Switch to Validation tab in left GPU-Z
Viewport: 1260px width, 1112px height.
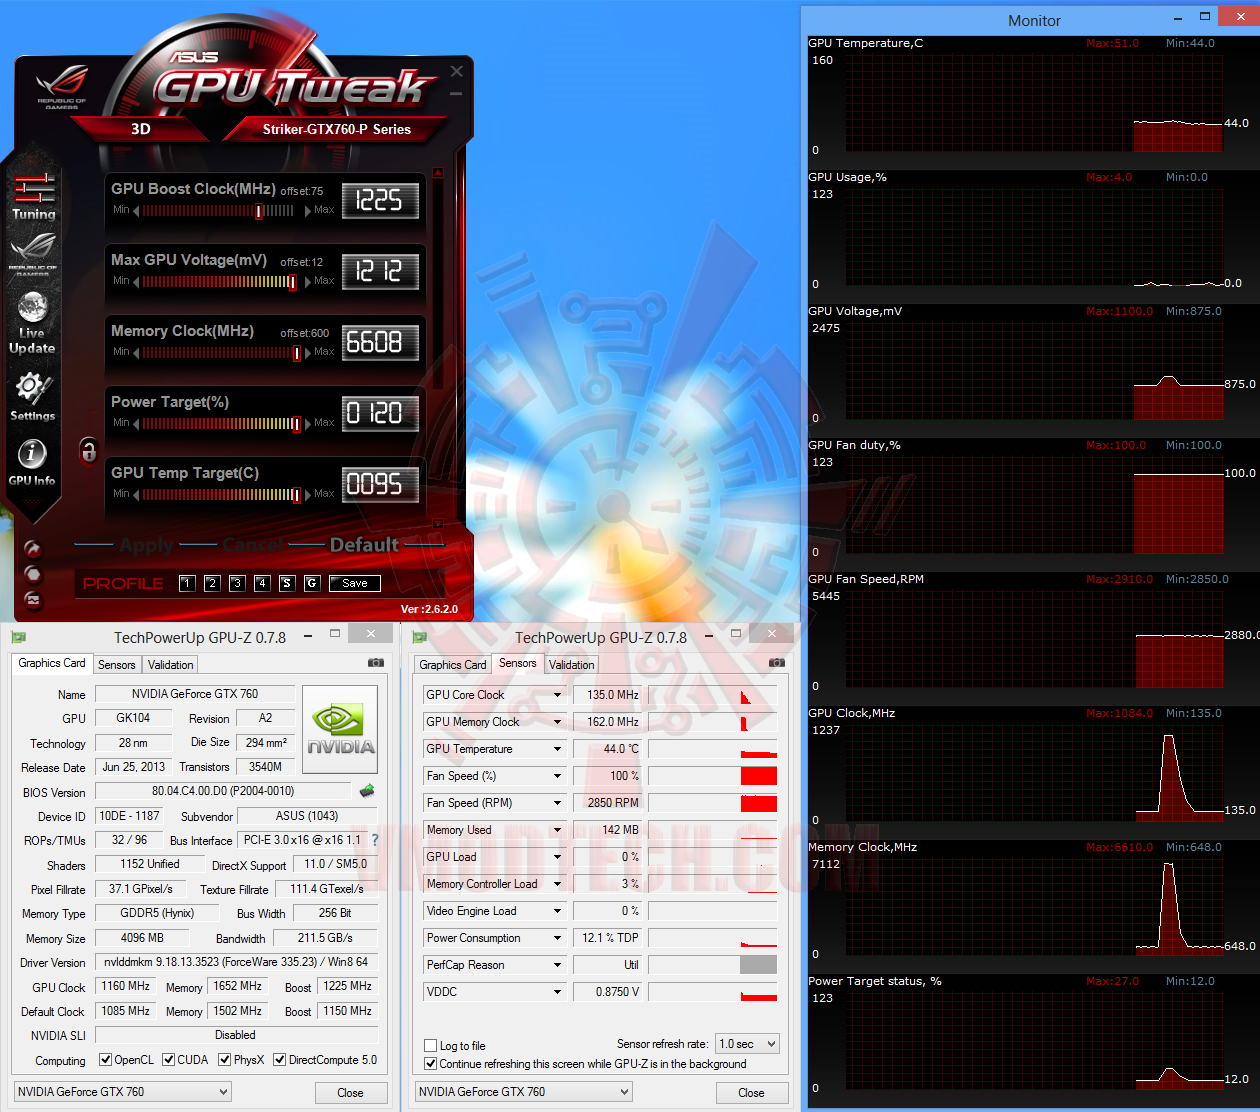(171, 665)
